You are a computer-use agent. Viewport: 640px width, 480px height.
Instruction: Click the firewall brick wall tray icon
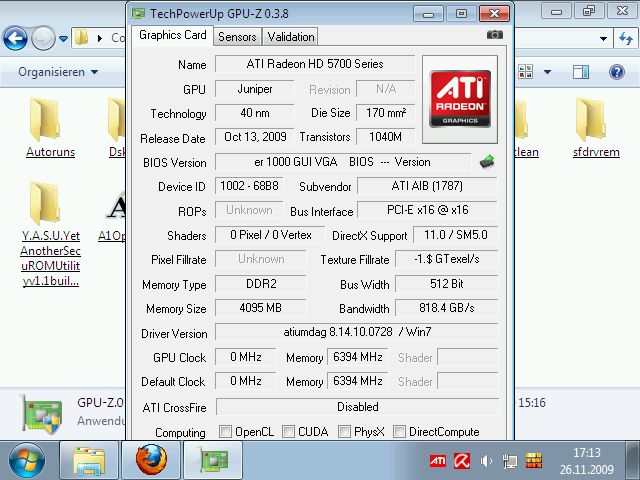[534, 461]
